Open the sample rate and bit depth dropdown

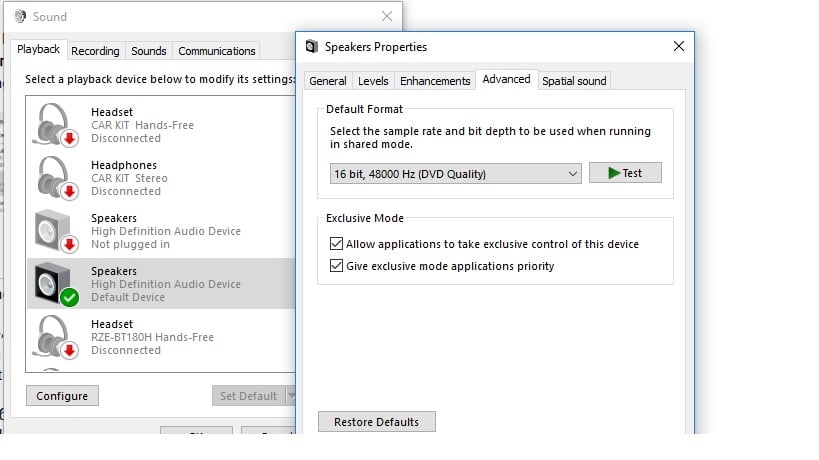point(455,173)
